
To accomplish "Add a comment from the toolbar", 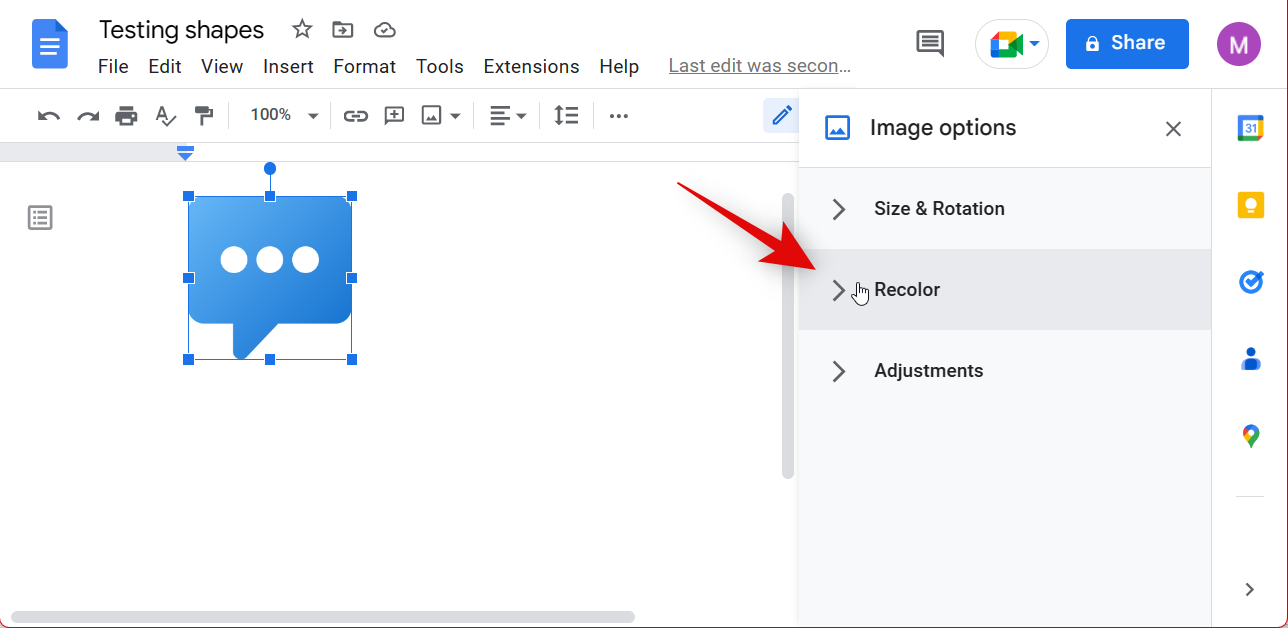I will (394, 115).
